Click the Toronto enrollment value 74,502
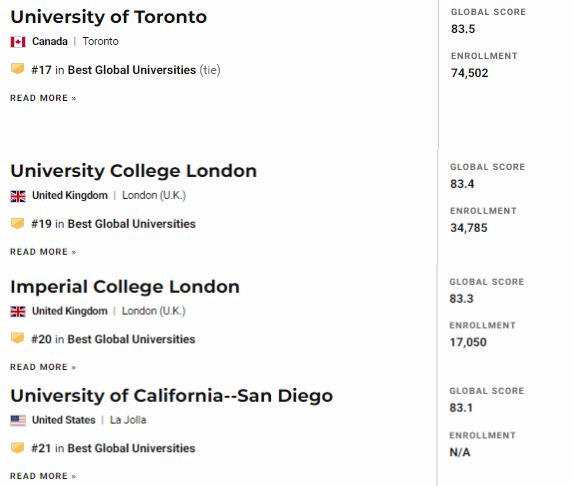 (470, 73)
